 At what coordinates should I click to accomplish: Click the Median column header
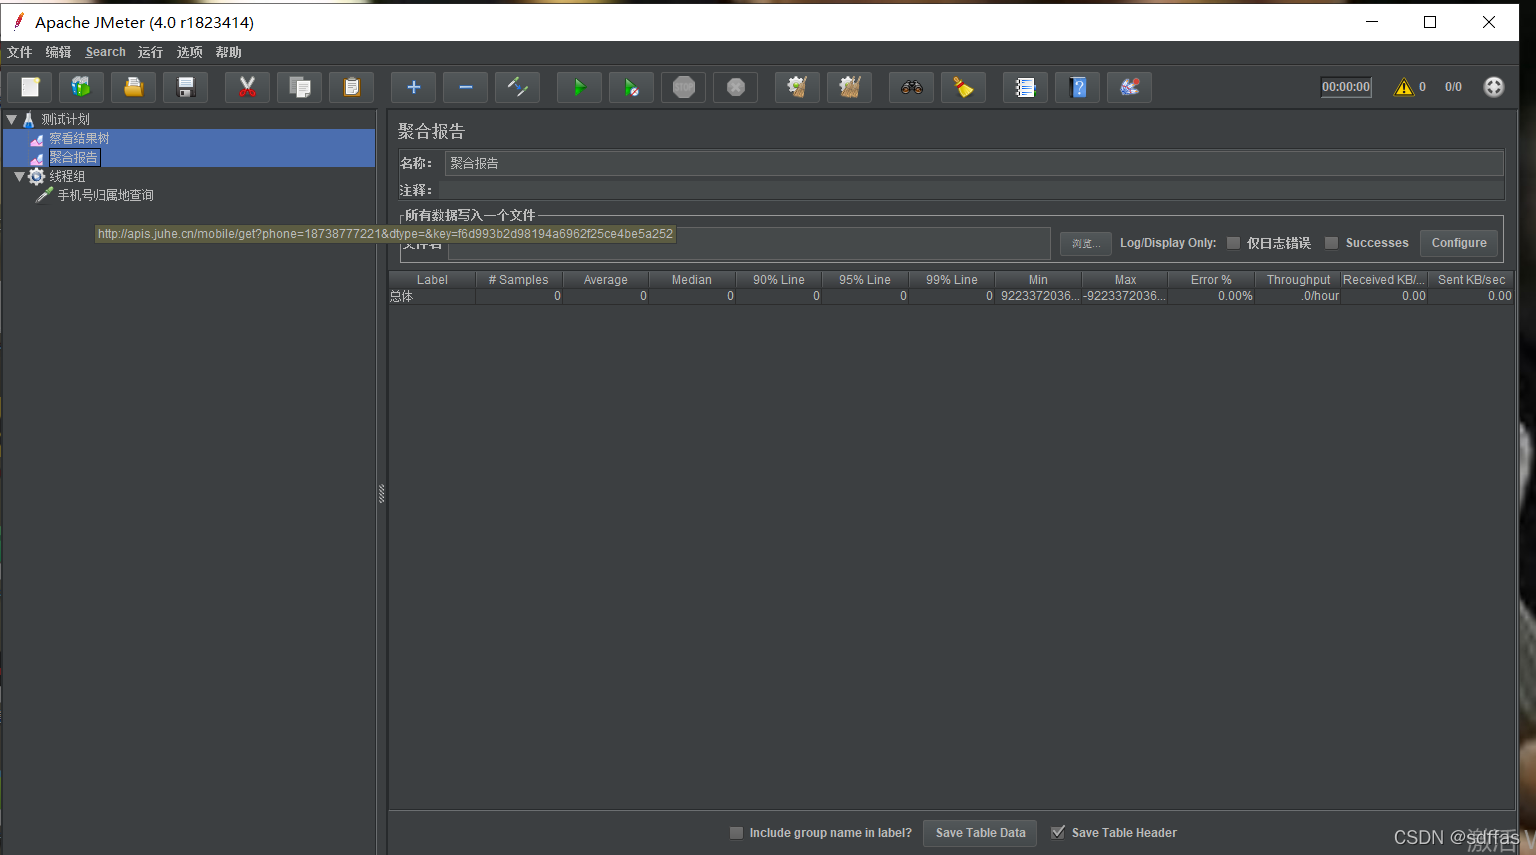692,280
